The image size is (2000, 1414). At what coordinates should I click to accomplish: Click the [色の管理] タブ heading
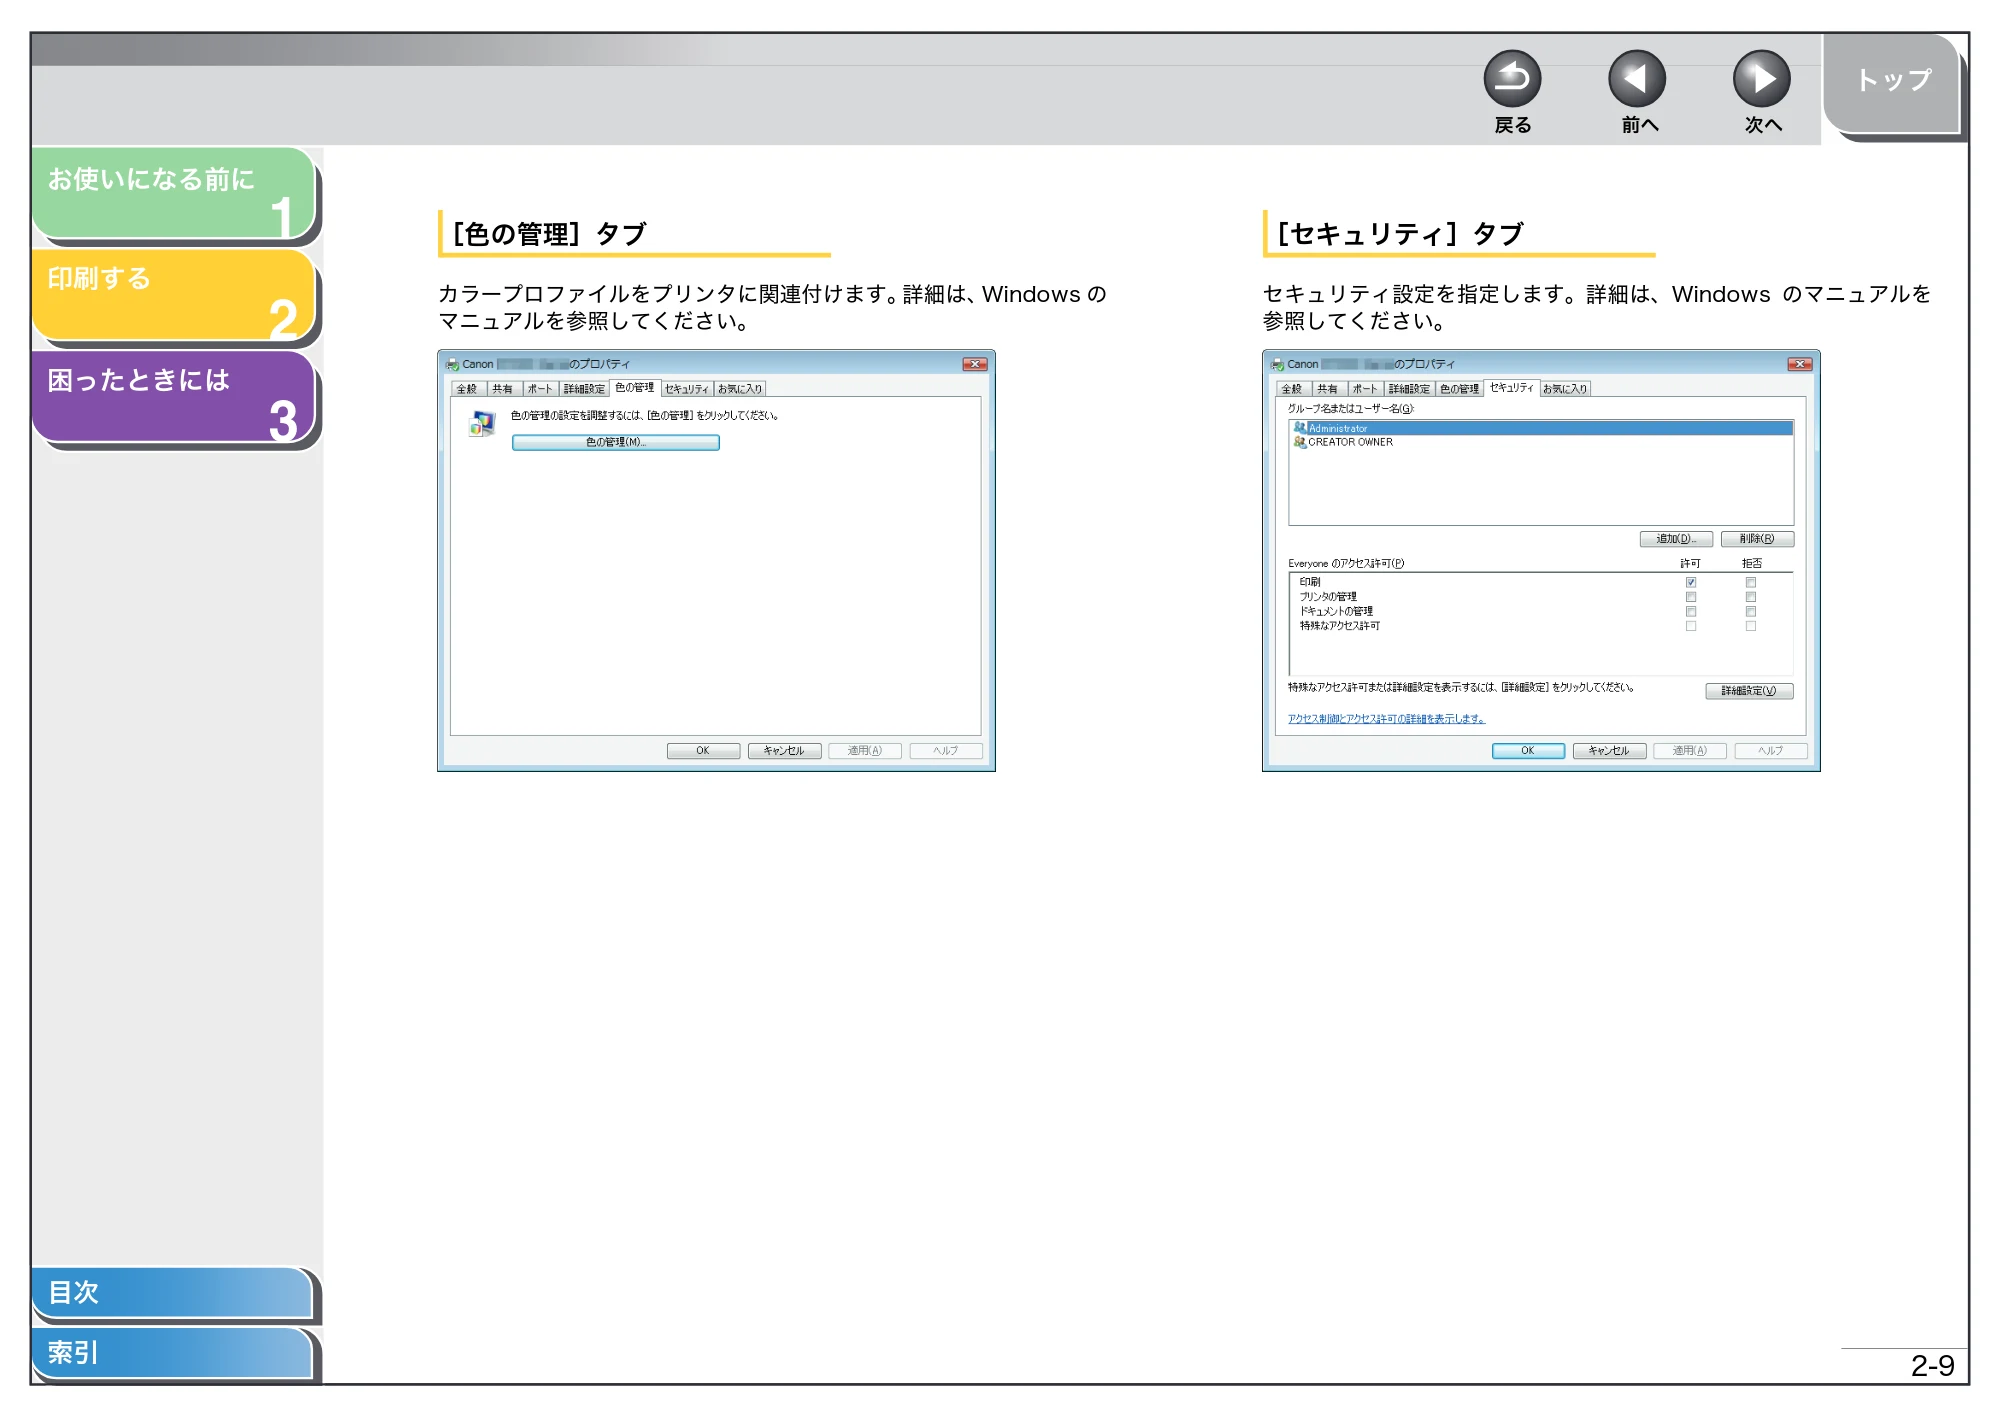point(549,234)
